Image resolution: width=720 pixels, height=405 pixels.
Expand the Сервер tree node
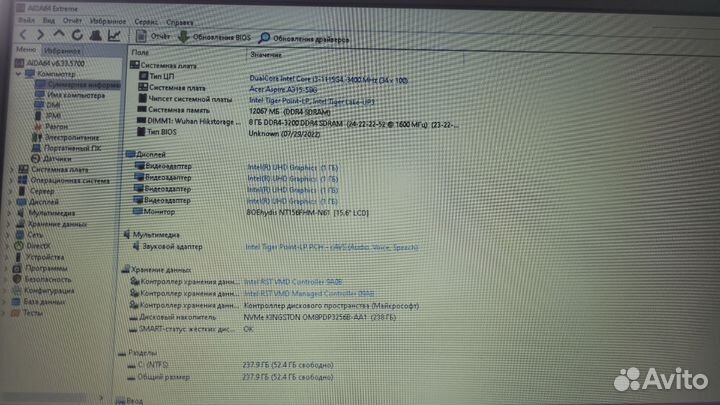coord(11,191)
